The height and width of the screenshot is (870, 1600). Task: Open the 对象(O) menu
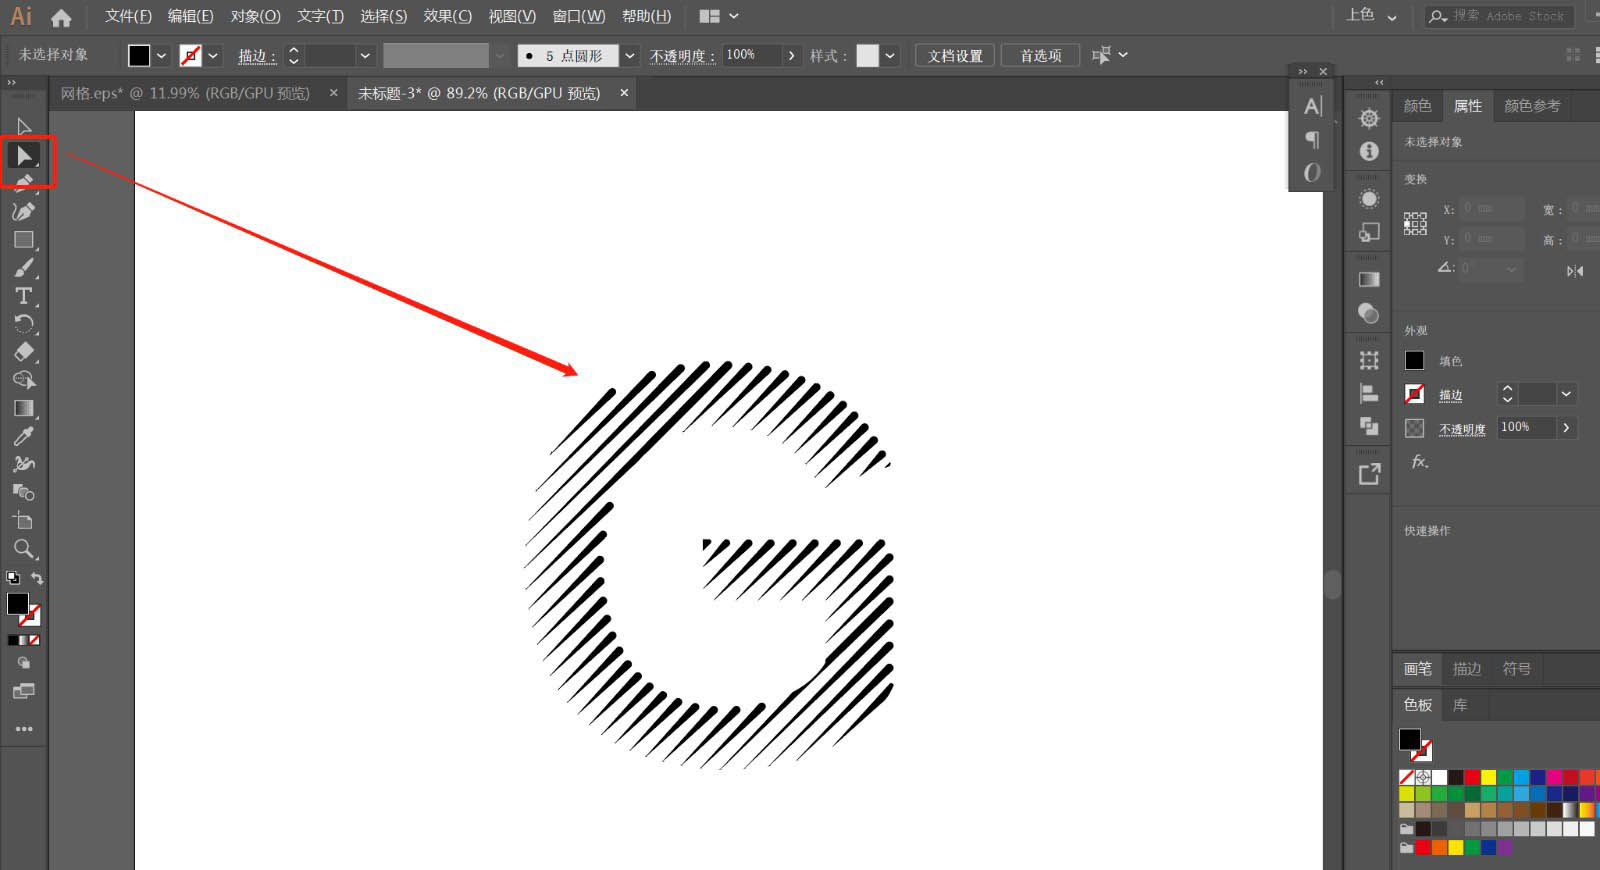255,16
